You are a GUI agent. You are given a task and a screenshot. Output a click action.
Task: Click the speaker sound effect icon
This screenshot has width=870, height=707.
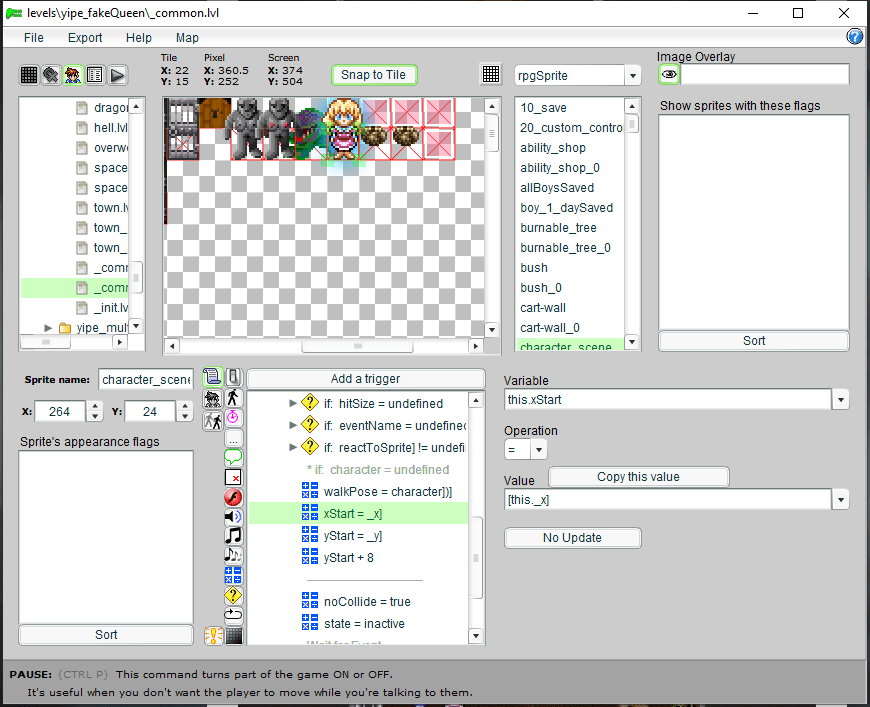(x=233, y=516)
